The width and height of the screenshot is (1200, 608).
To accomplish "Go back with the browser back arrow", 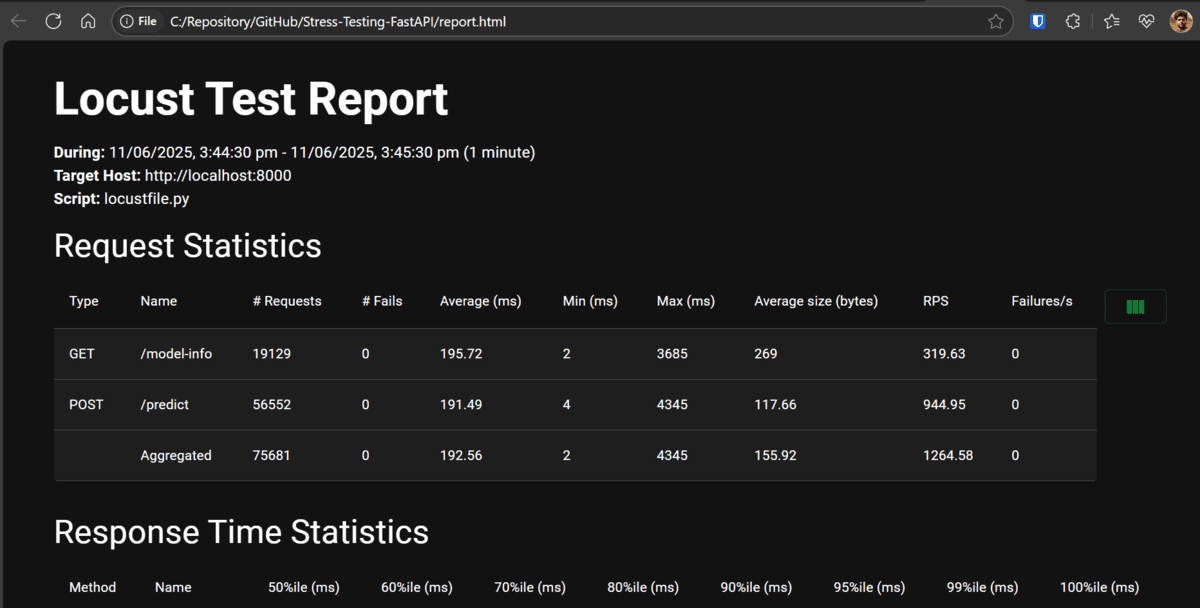I will coord(19,21).
